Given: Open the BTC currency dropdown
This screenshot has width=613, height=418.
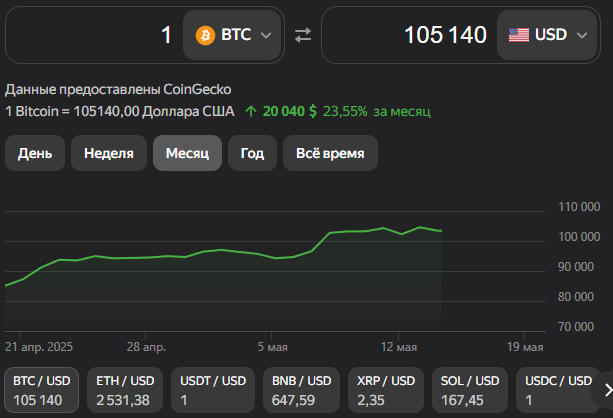Looking at the screenshot, I should (232, 35).
